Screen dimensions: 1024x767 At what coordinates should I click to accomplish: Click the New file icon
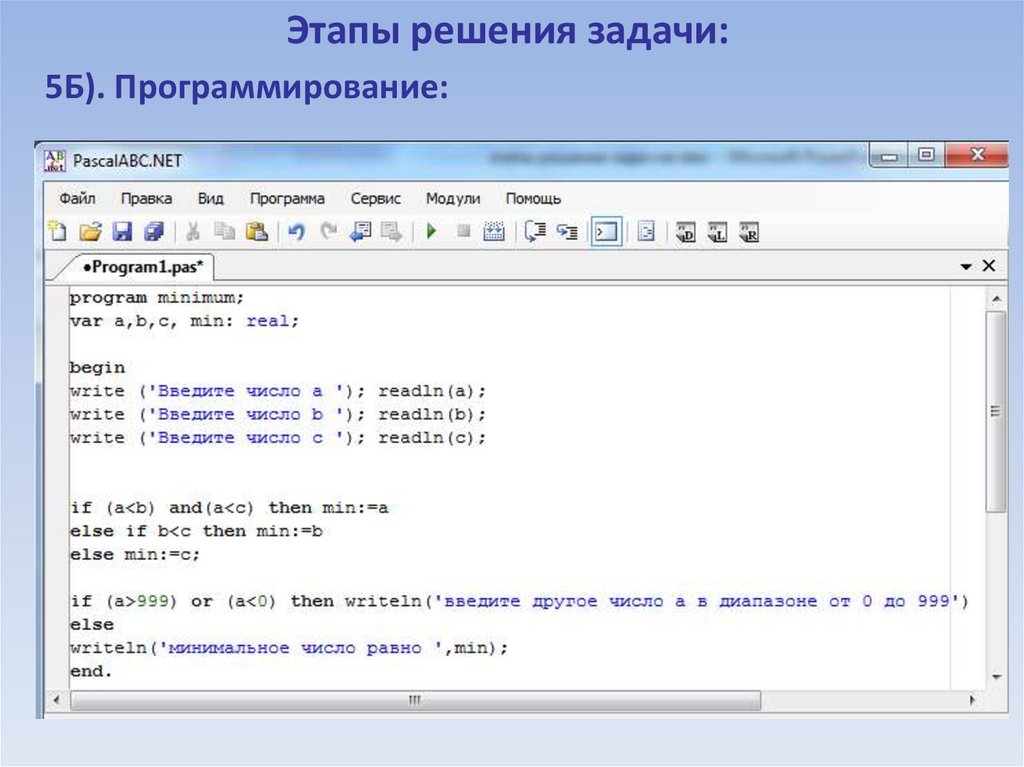58,231
